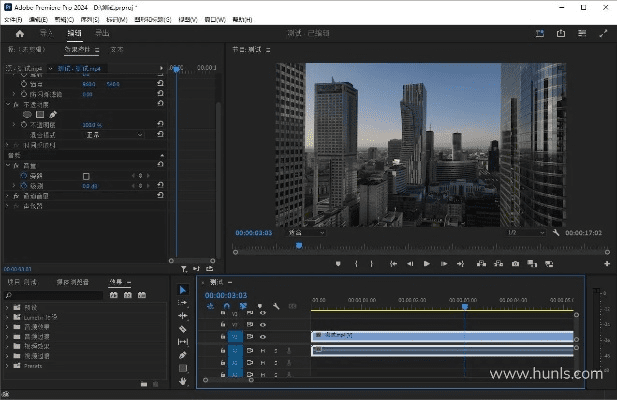Viewport: 617px width, 400px height.
Task: Select the Slip tool
Action: [x=183, y=342]
